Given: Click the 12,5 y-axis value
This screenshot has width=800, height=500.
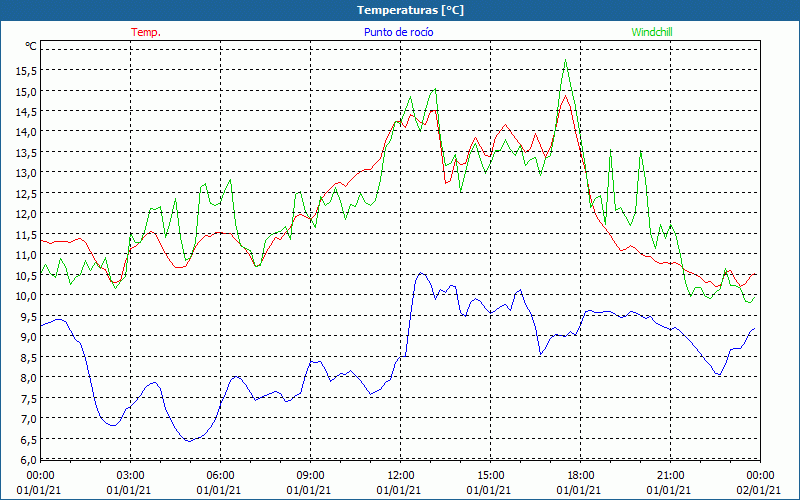Looking at the screenshot, I should pos(26,193).
